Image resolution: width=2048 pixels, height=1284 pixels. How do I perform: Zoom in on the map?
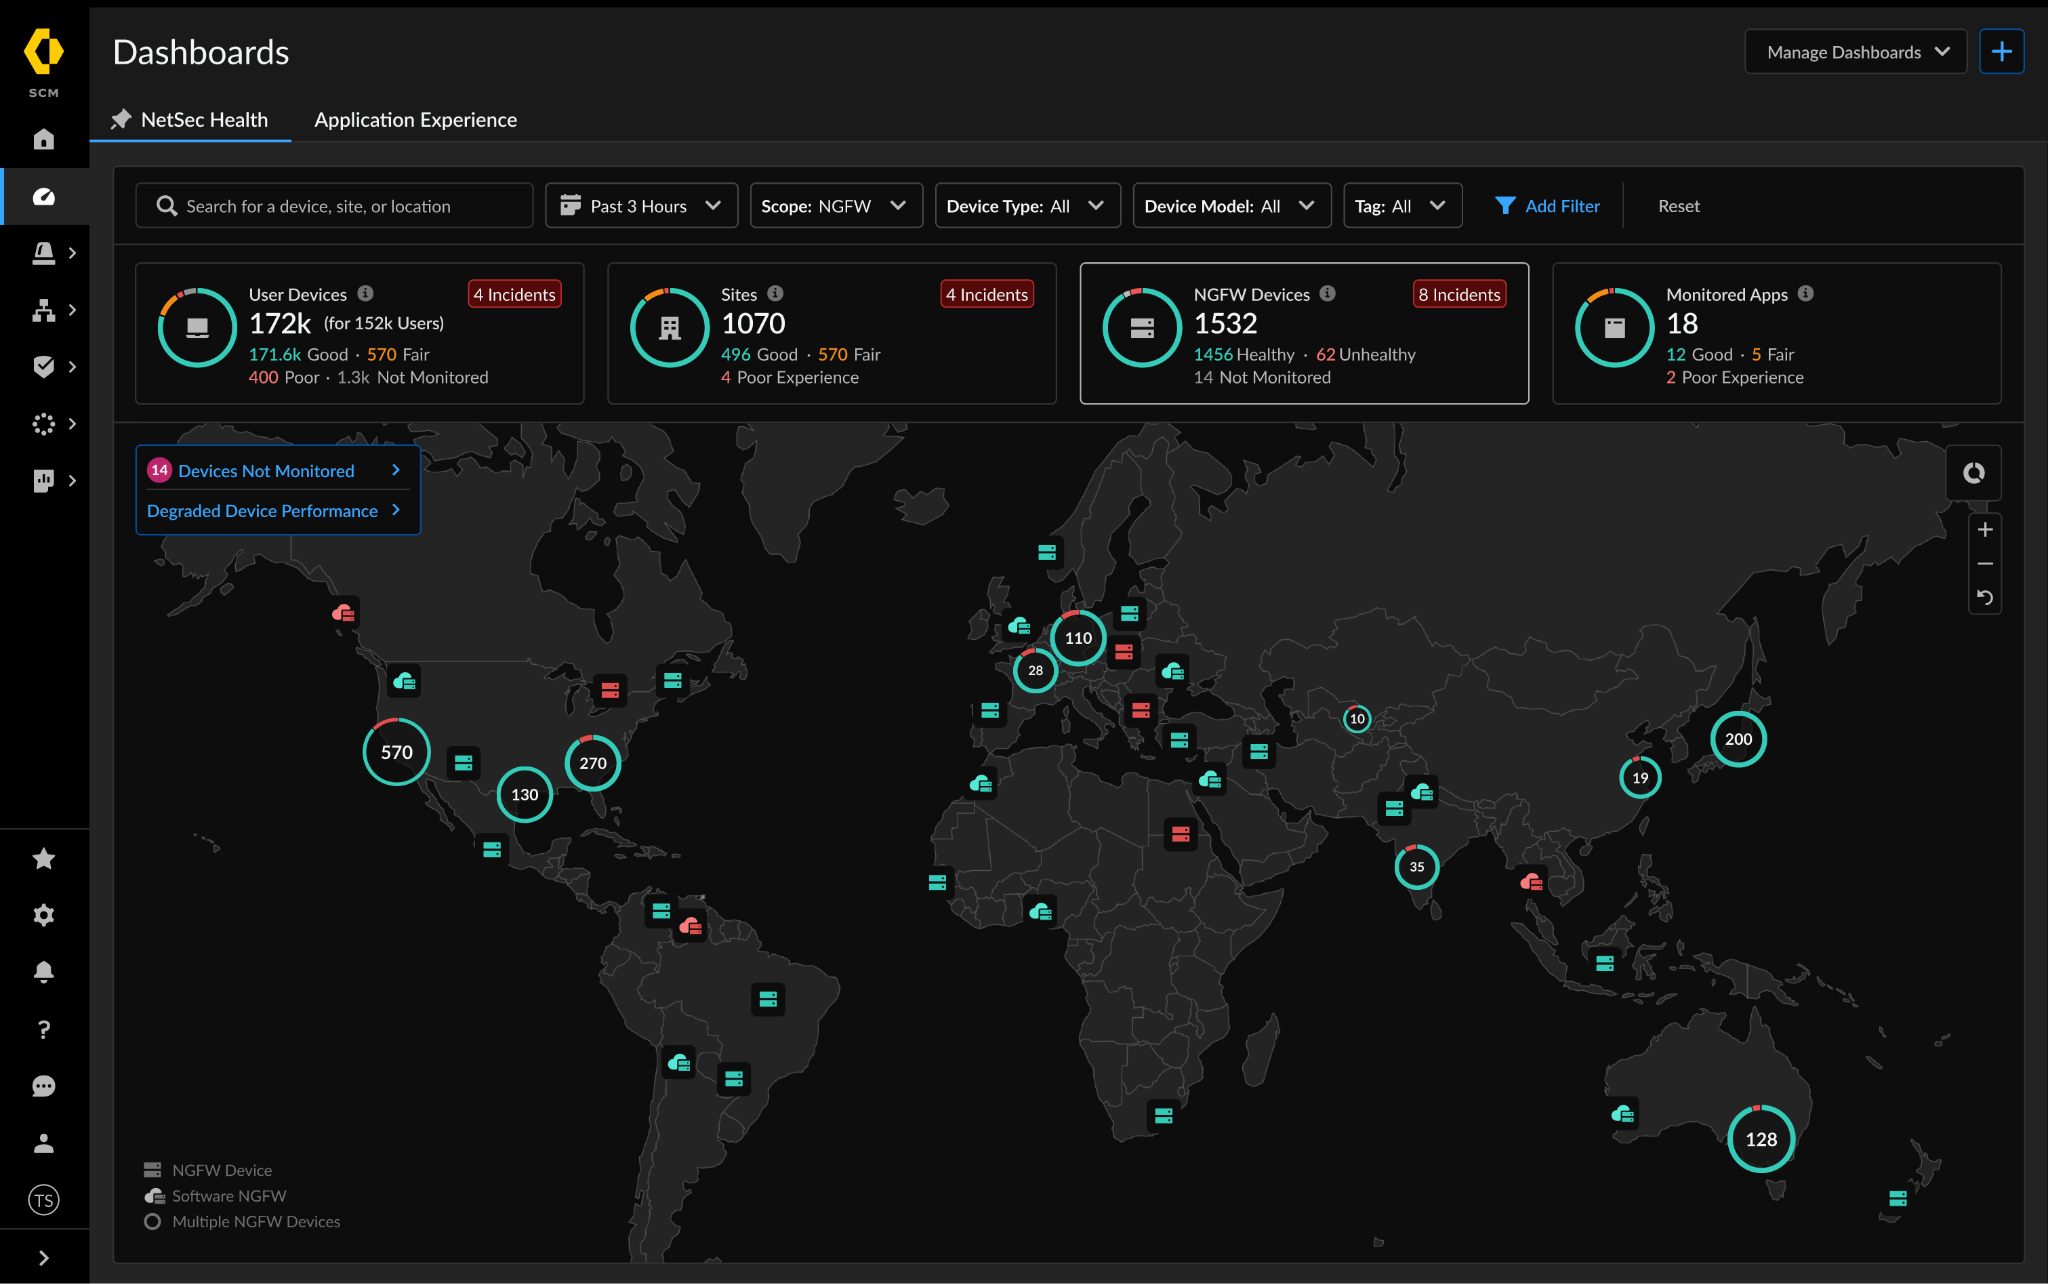click(1985, 530)
